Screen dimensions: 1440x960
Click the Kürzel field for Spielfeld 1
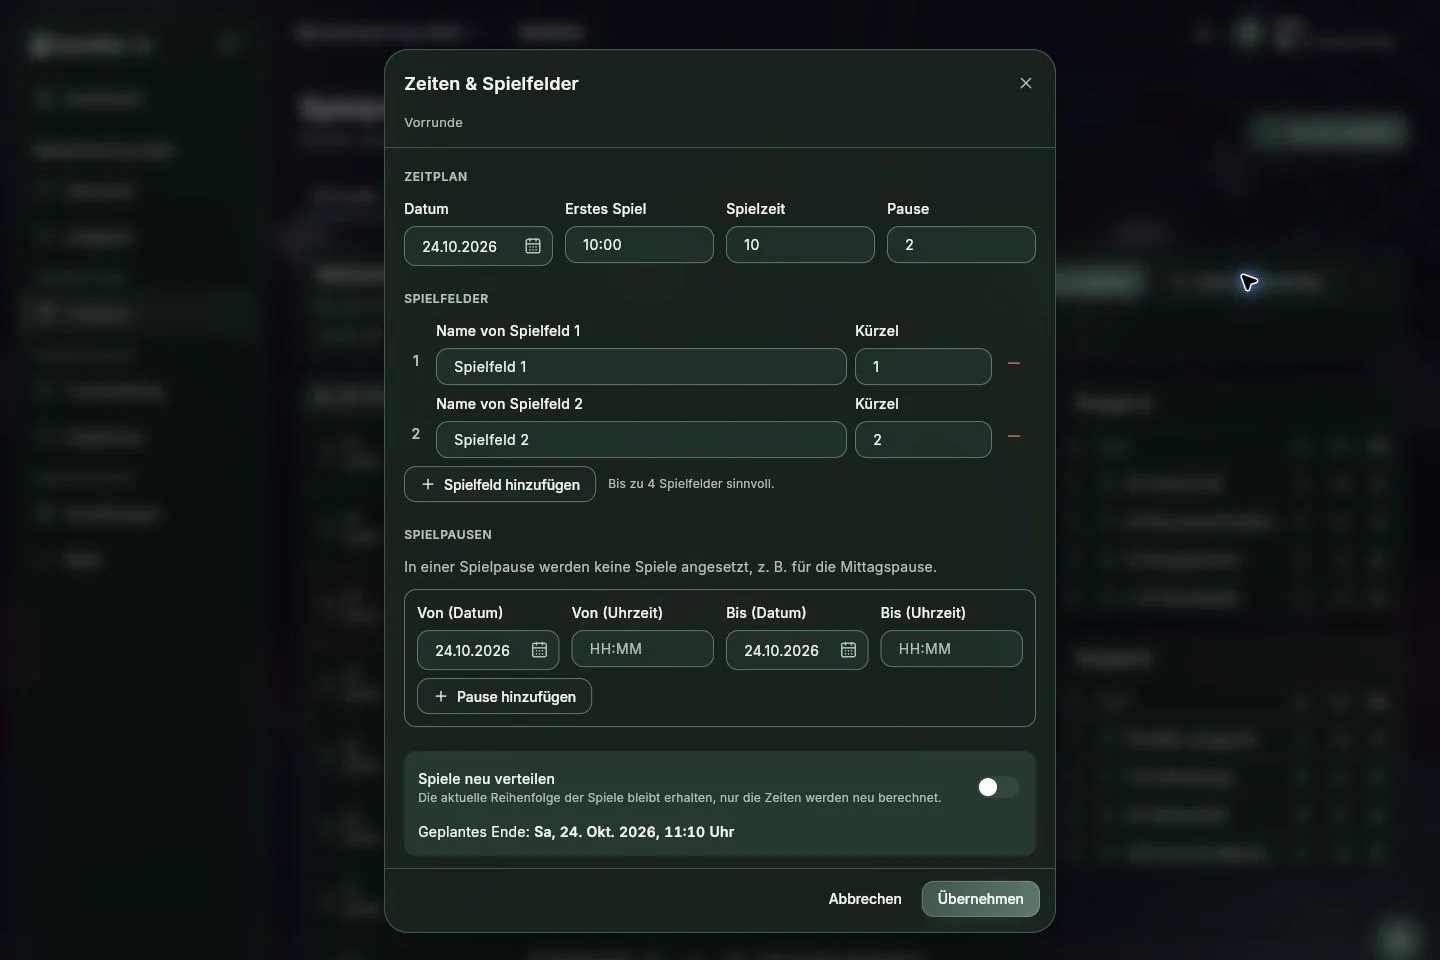923,367
